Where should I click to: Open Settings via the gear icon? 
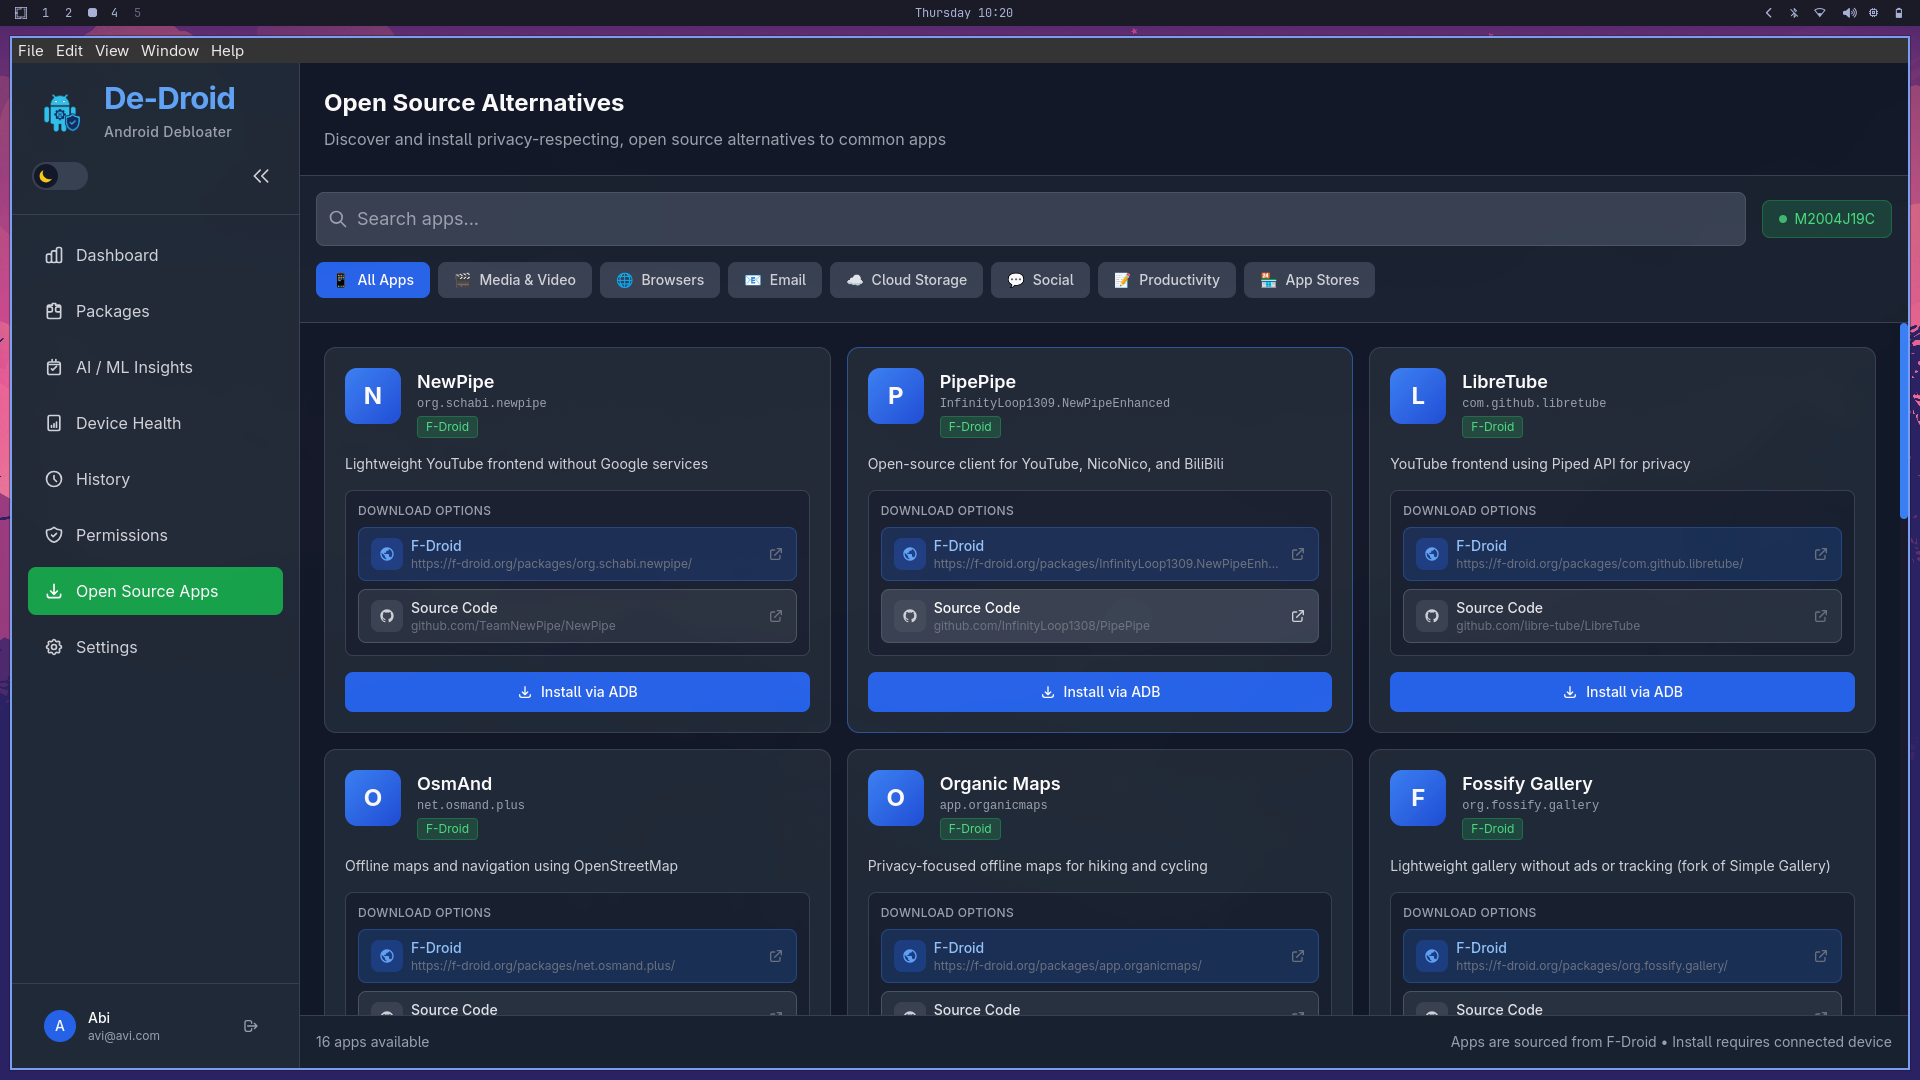54,647
